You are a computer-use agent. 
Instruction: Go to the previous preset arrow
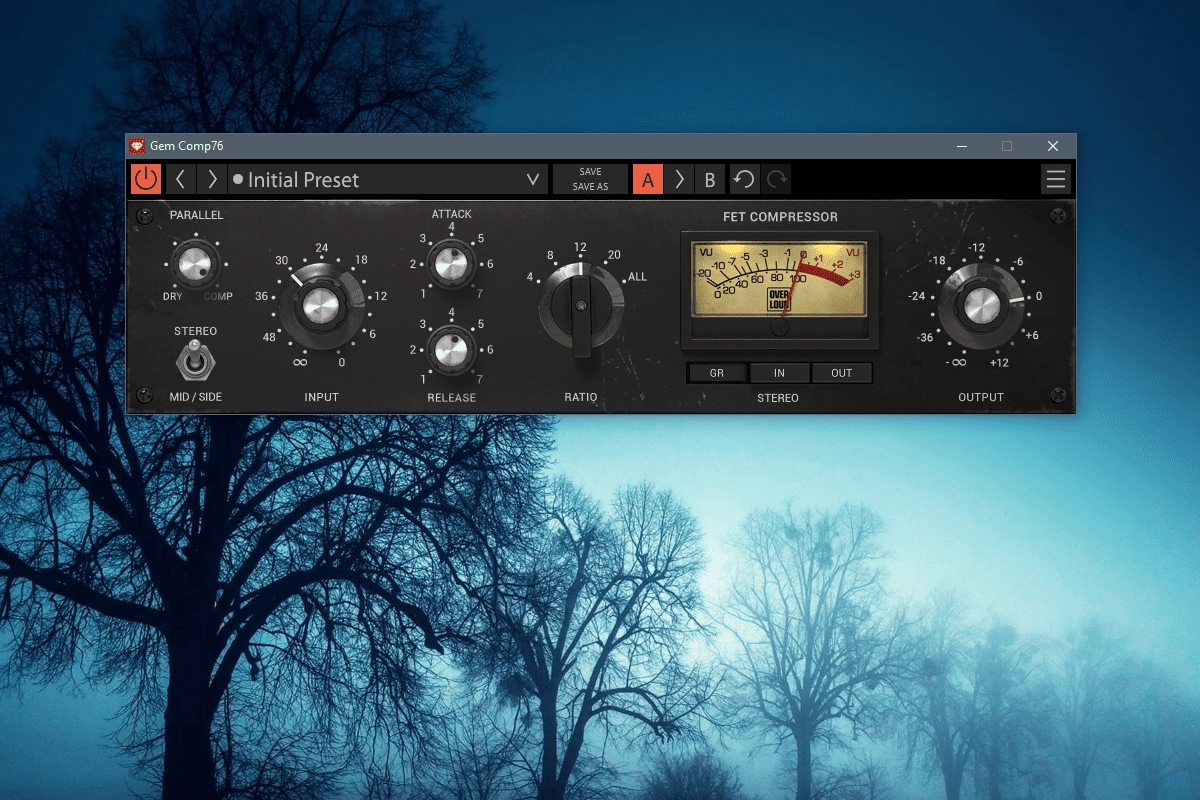click(x=181, y=180)
